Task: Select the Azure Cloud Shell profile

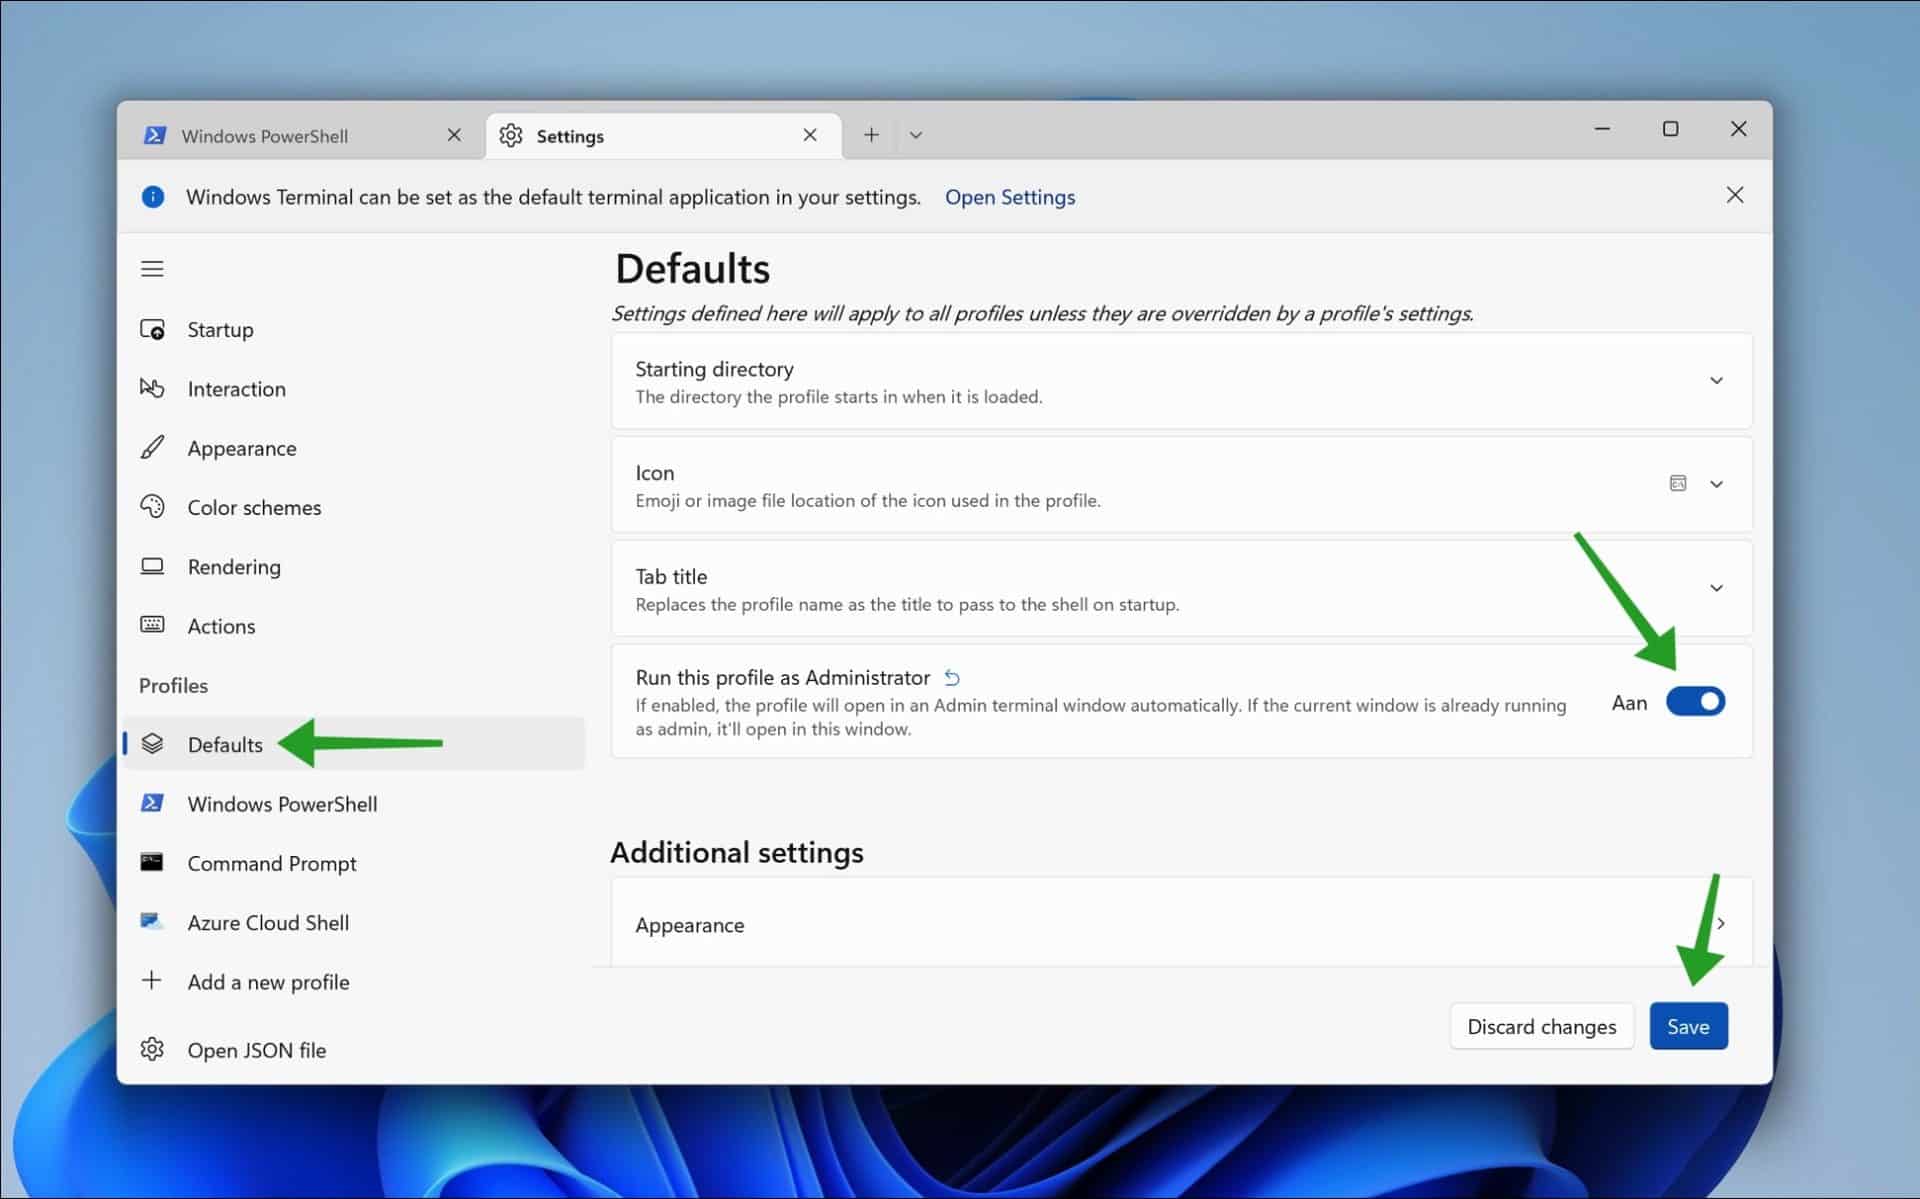Action: (354, 921)
